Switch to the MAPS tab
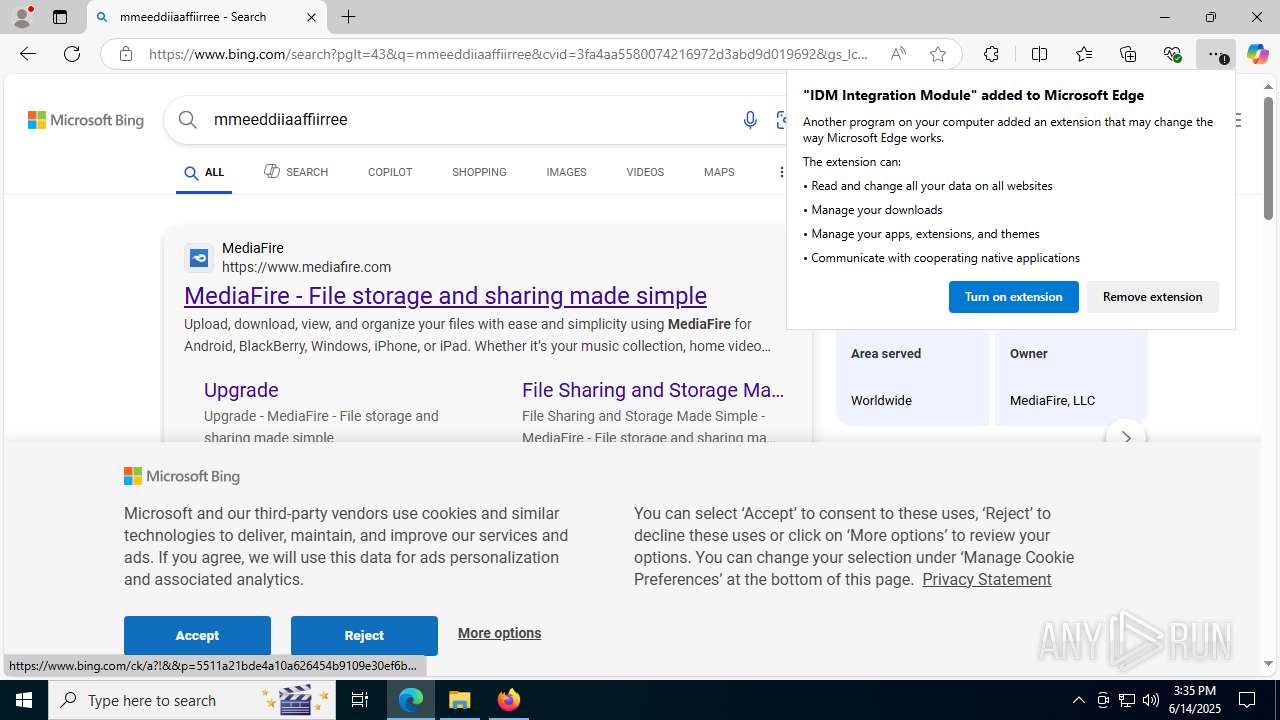Screen dimensions: 1280x720 [x=719, y=172]
